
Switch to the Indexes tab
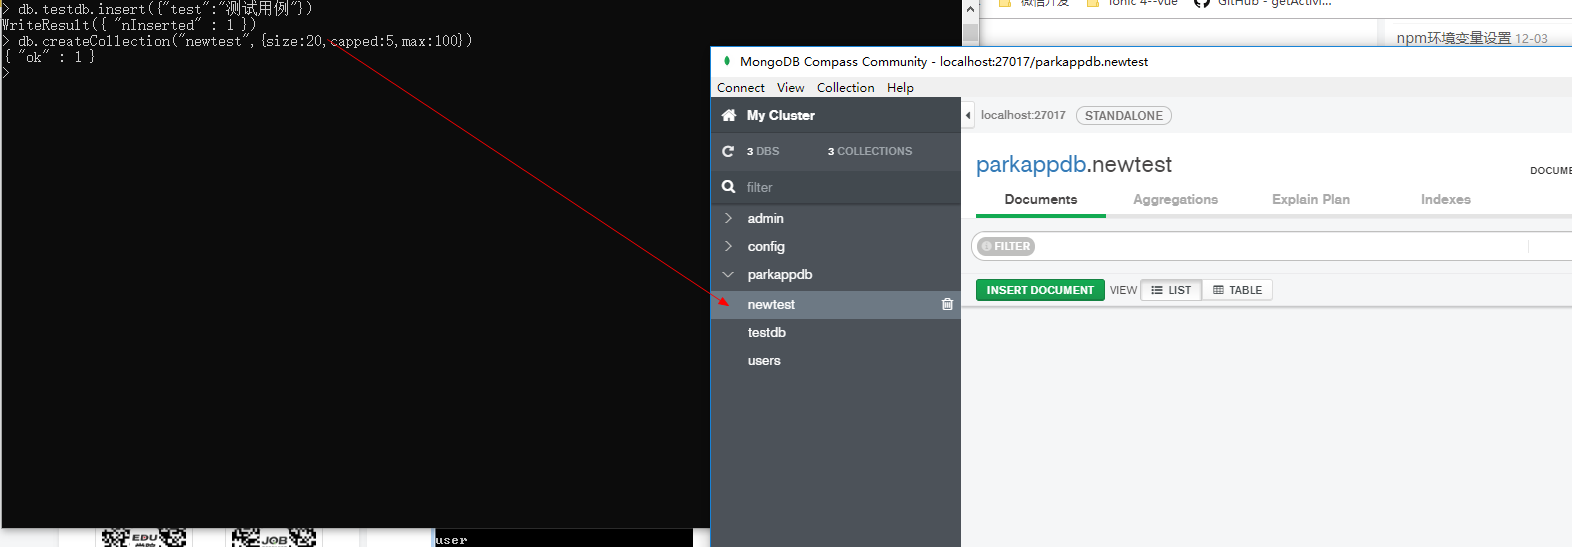point(1446,199)
